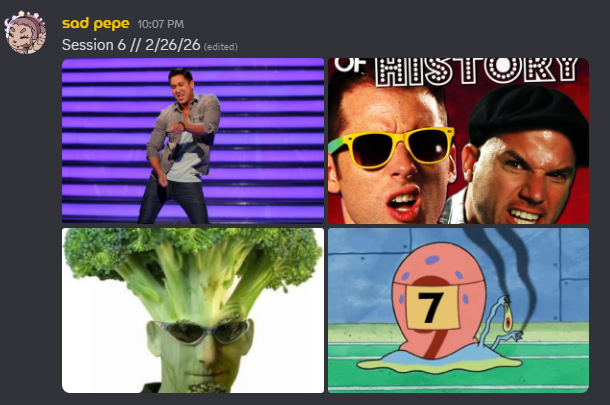Open the broccoli head with sunglasses image
Image resolution: width=610 pixels, height=405 pixels.
[x=193, y=310]
